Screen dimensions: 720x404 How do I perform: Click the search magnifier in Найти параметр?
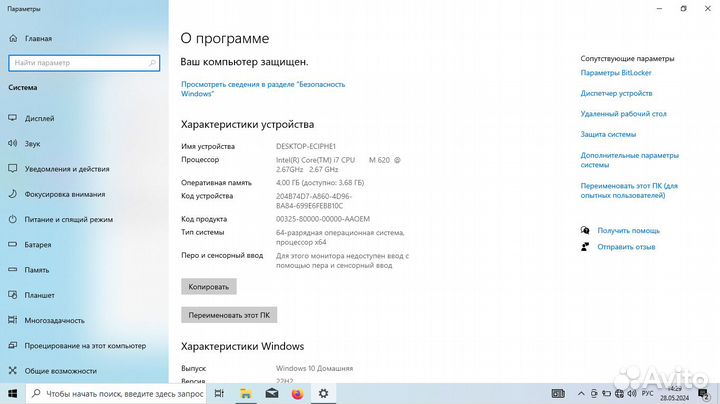152,63
